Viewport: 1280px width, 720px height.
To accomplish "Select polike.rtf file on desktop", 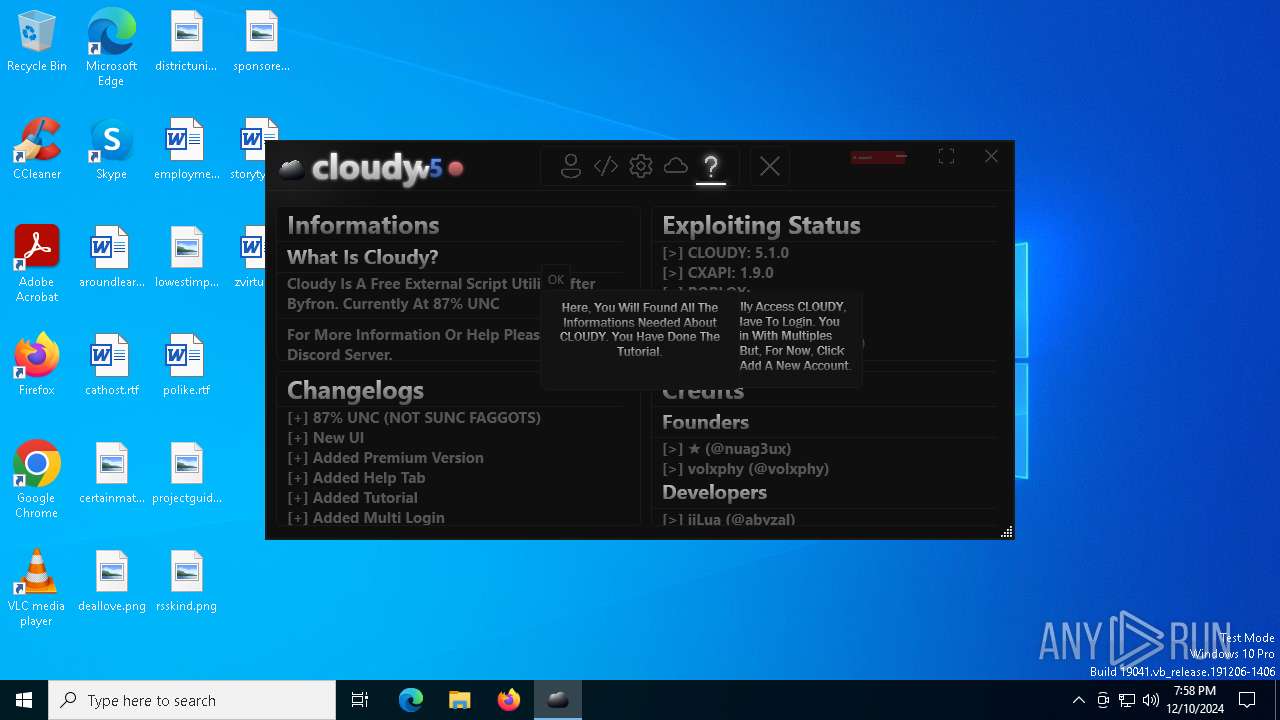I will [186, 365].
